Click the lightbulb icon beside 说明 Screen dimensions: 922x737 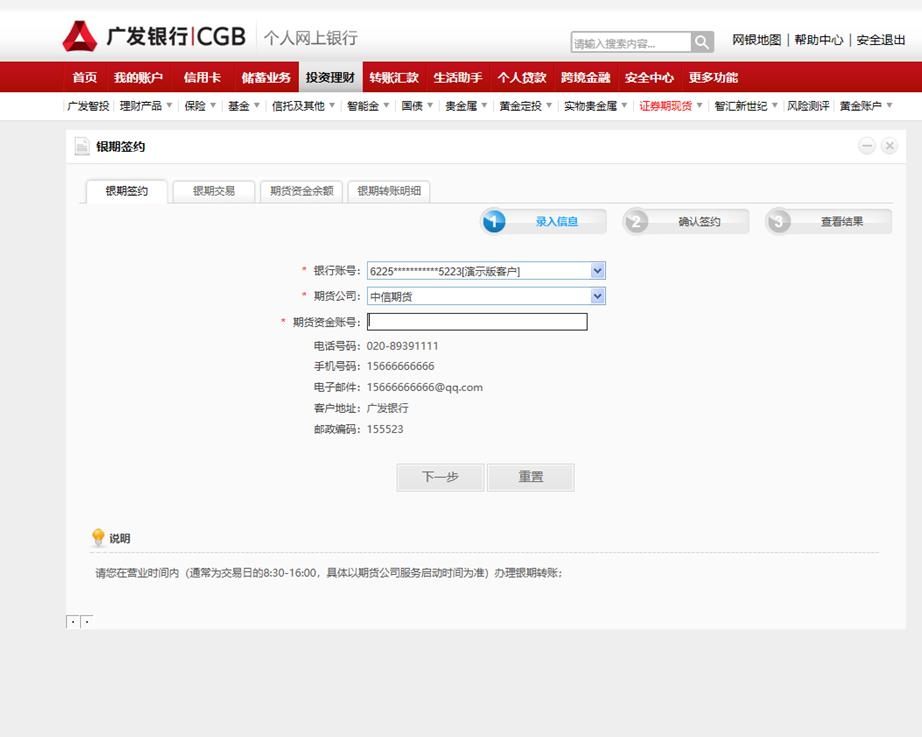point(98,538)
